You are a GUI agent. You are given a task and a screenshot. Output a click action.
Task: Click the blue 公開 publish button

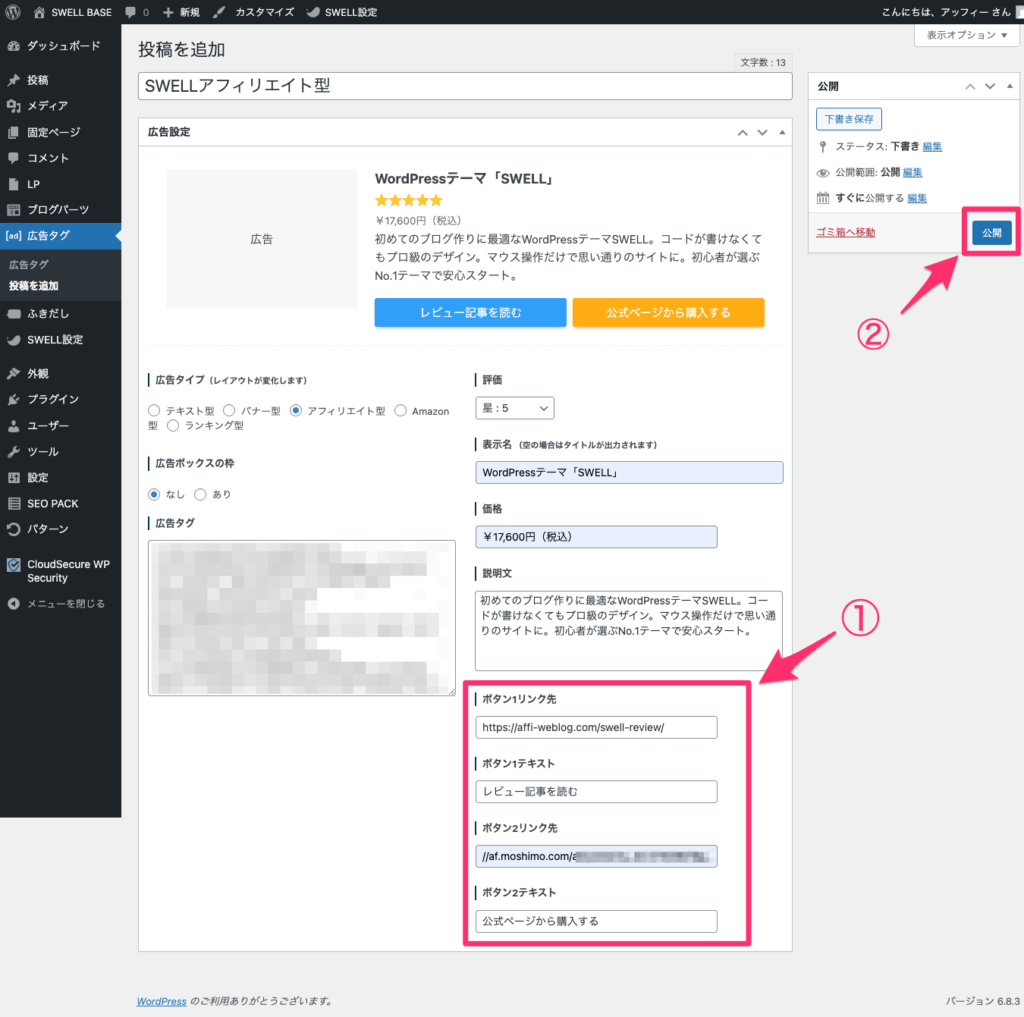click(x=991, y=233)
